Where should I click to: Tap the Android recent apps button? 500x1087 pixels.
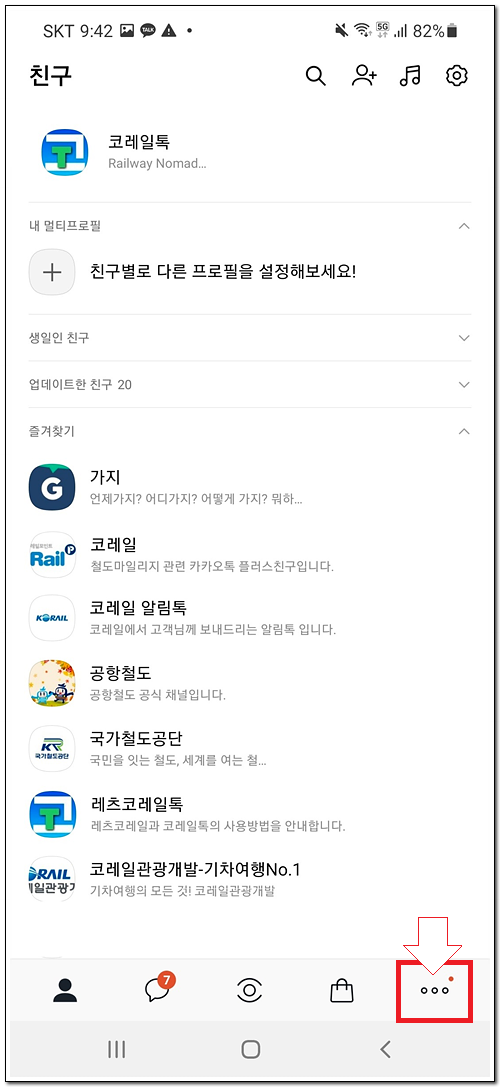point(116,1049)
